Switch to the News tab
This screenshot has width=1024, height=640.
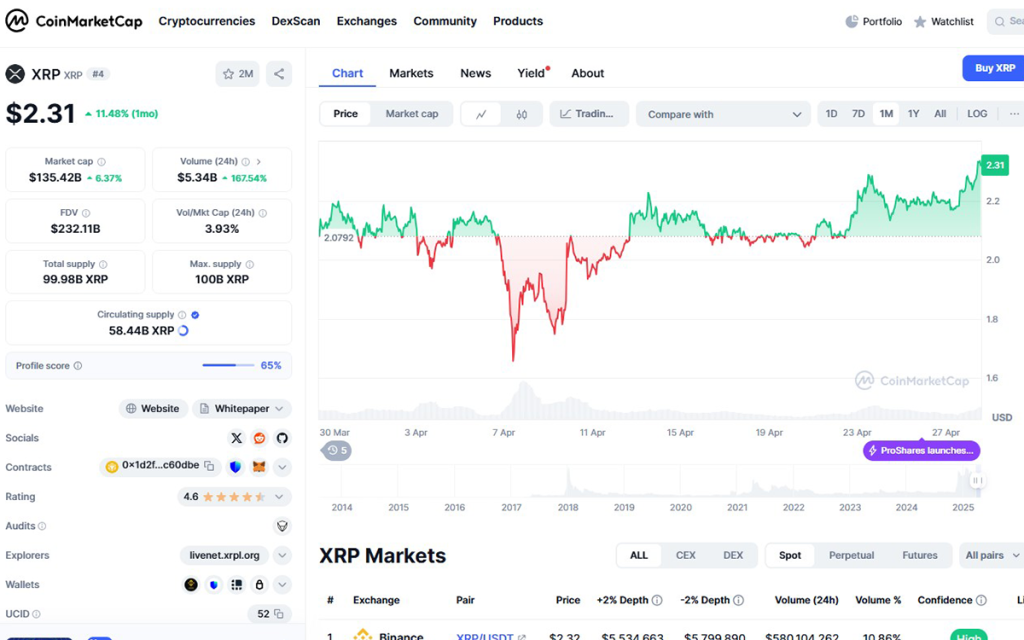point(475,73)
